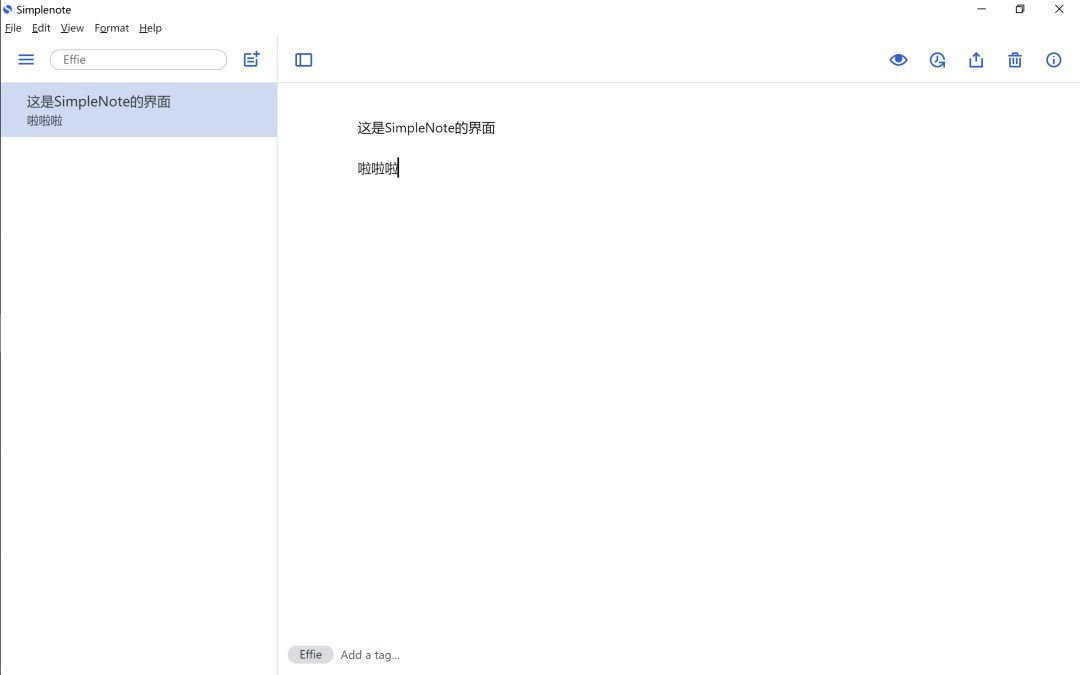Select the 这是SimpleNote的界面 note in list
The image size is (1080, 675).
coord(139,110)
